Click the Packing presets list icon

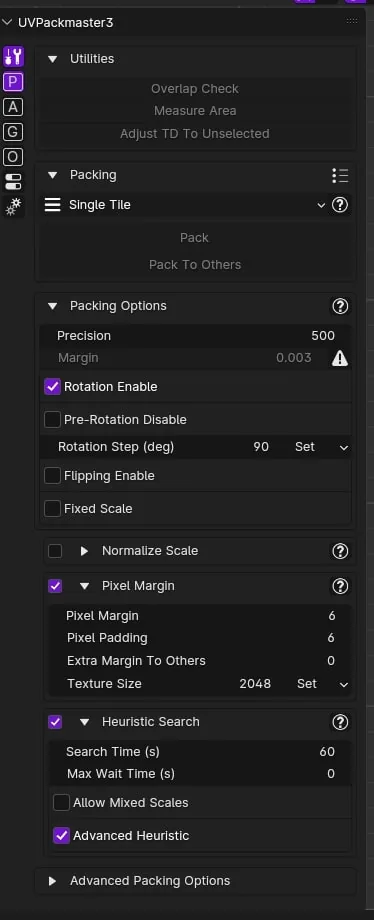[x=340, y=175]
